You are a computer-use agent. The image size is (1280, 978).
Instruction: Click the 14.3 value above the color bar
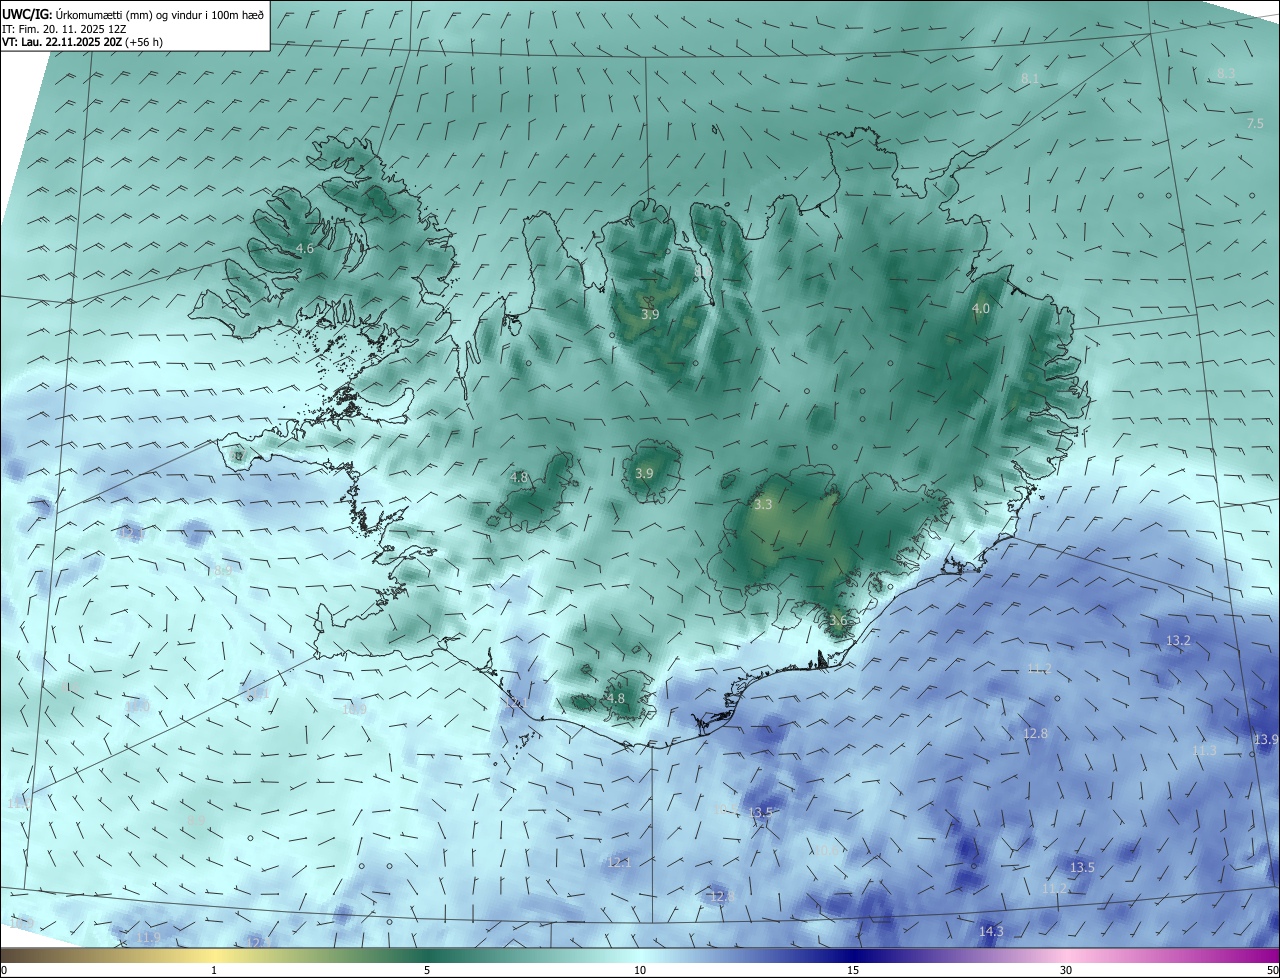(x=991, y=931)
